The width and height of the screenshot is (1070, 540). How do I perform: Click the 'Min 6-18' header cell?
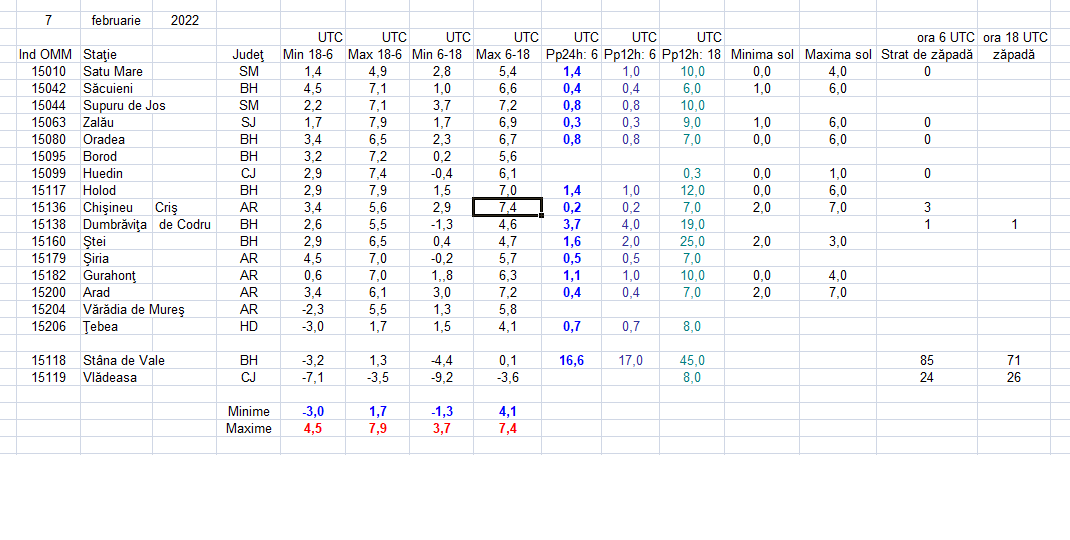click(x=442, y=55)
